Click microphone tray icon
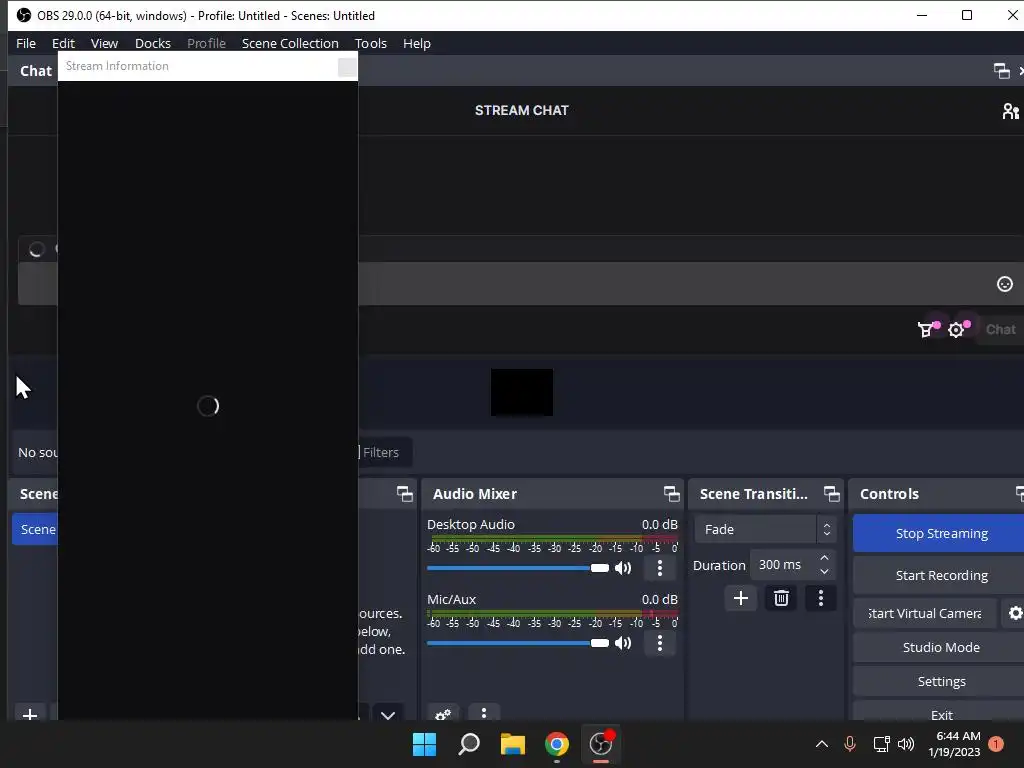This screenshot has width=1024, height=768. click(850, 744)
